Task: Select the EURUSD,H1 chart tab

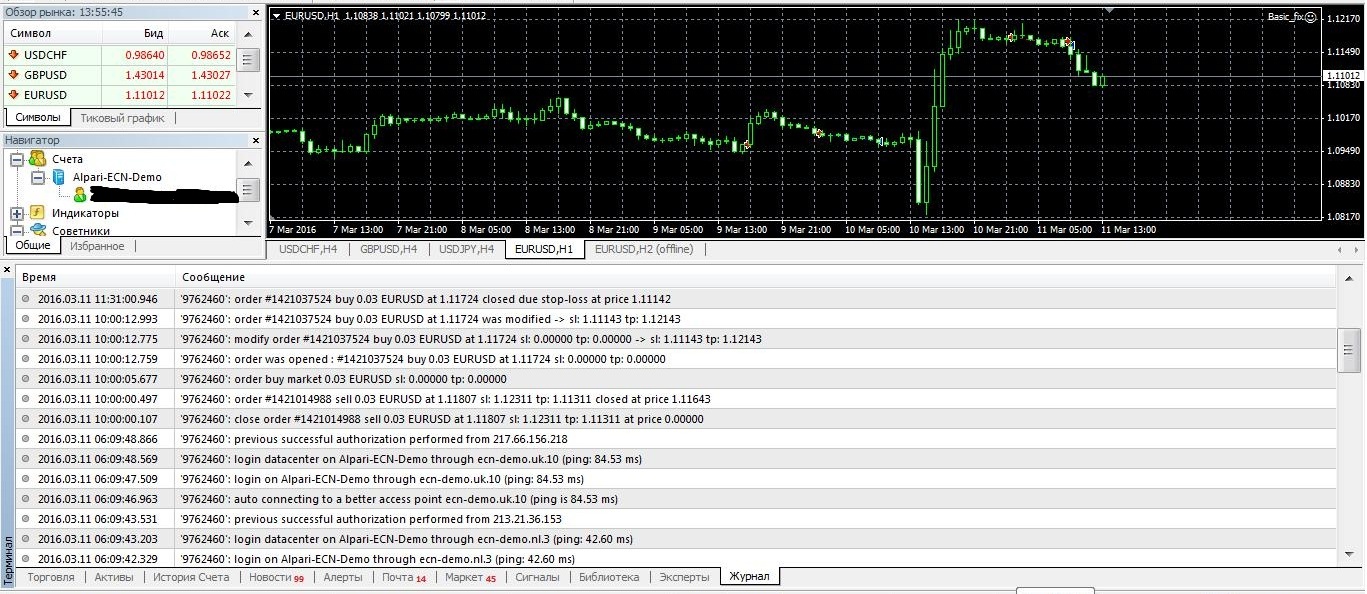Action: tap(545, 249)
